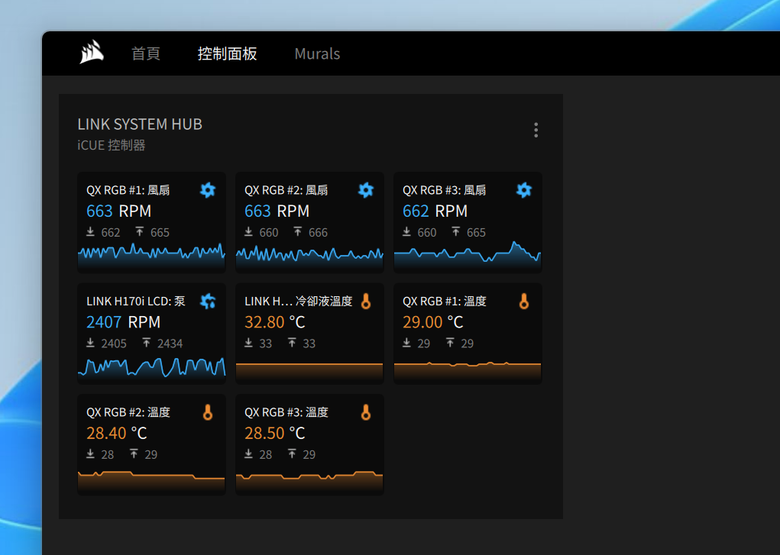Click the QX RGB #2 fan RPM graph
Image resolution: width=780 pixels, height=555 pixels.
point(309,258)
